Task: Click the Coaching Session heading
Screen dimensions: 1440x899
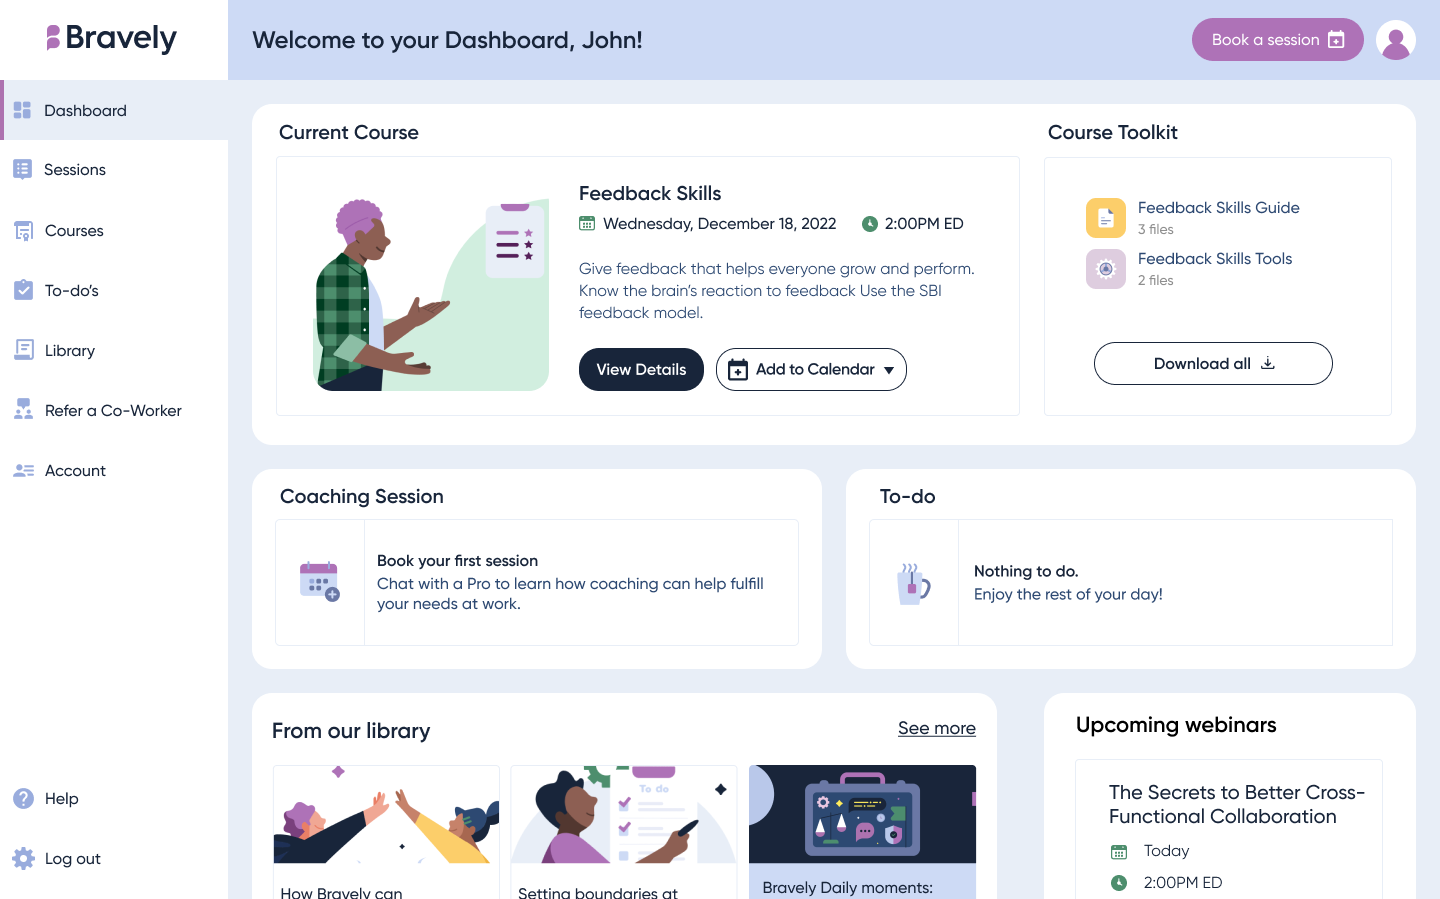Action: [x=362, y=497]
